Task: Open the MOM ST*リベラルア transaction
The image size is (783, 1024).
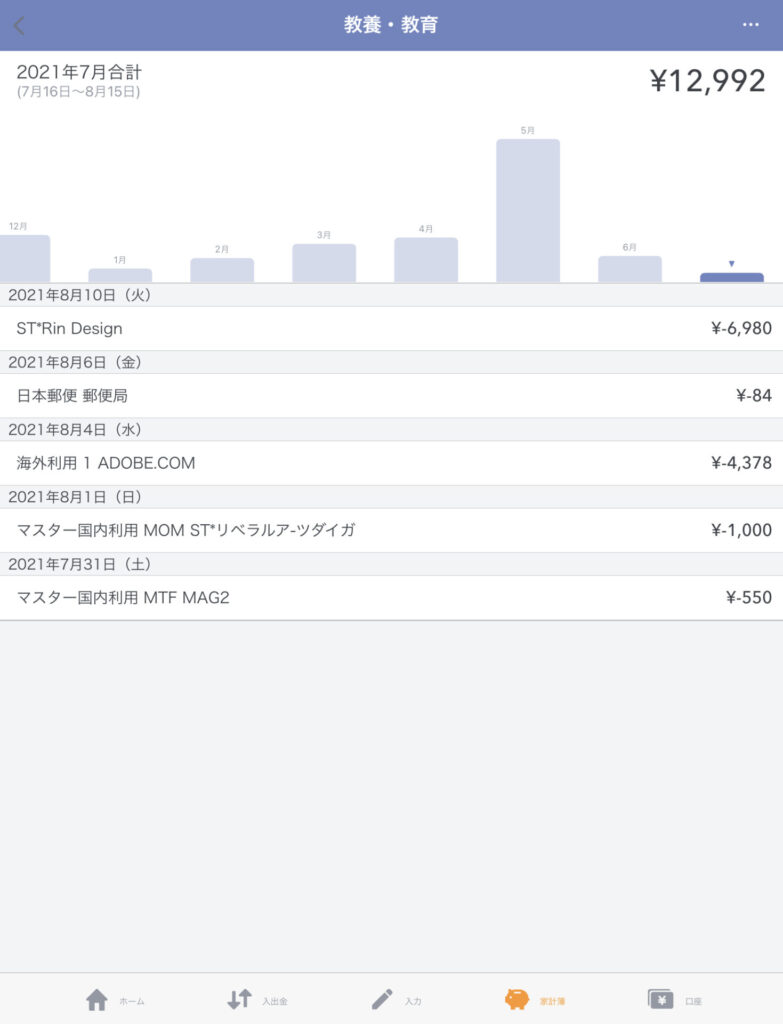Action: pyautogui.click(x=391, y=530)
